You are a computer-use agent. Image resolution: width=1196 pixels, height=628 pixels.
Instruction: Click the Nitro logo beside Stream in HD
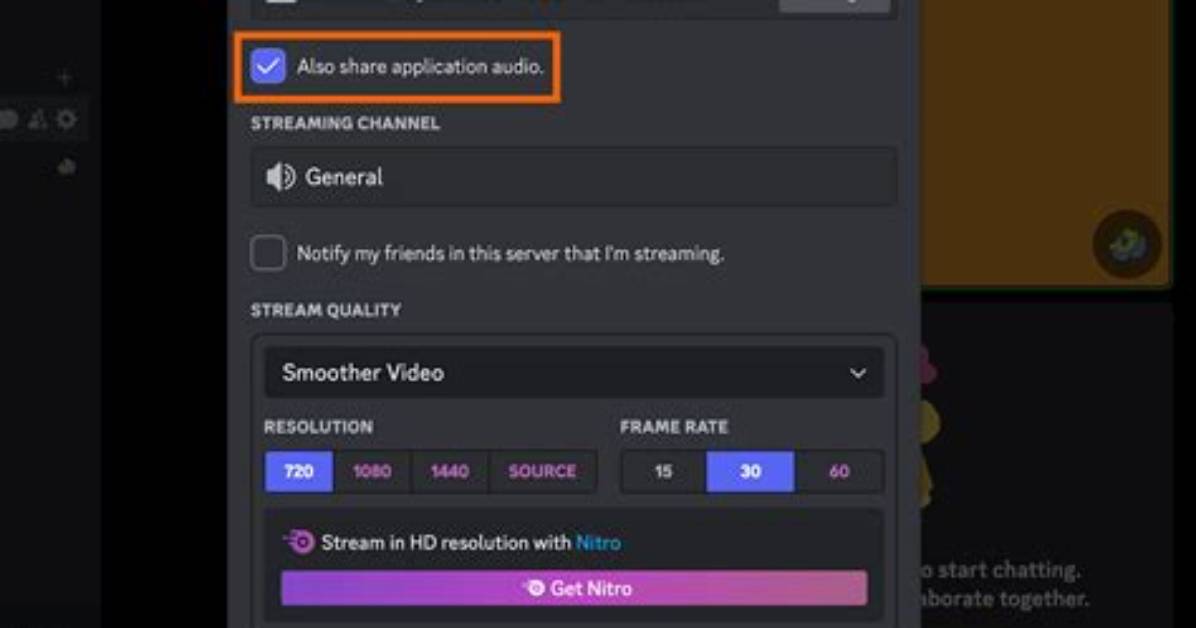pyautogui.click(x=299, y=542)
